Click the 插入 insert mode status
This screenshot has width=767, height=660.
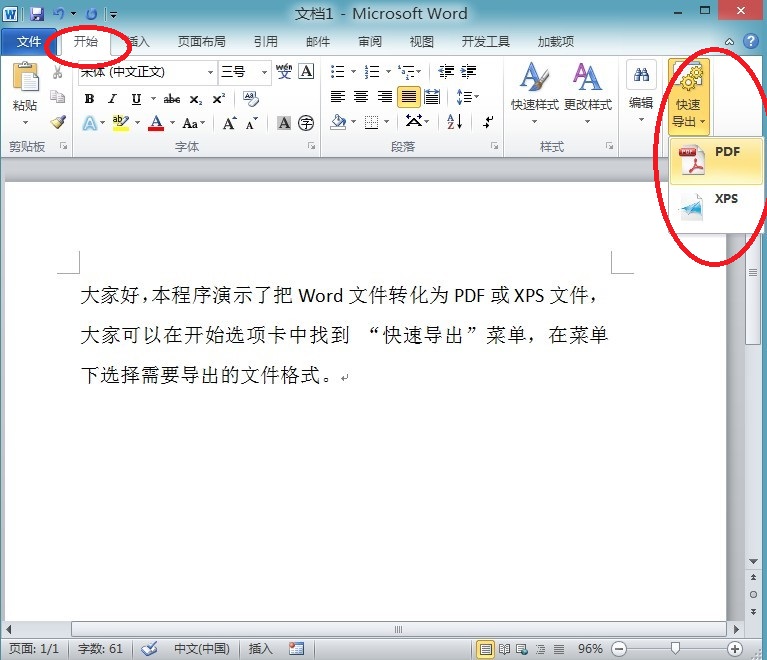click(260, 649)
